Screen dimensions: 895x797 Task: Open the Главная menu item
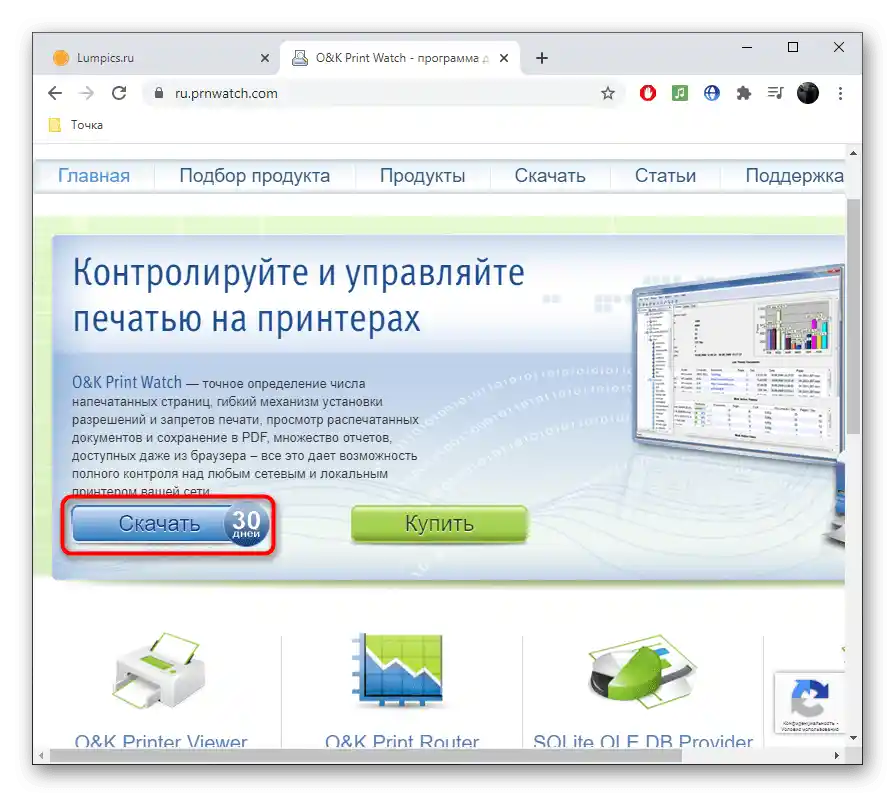[x=94, y=175]
